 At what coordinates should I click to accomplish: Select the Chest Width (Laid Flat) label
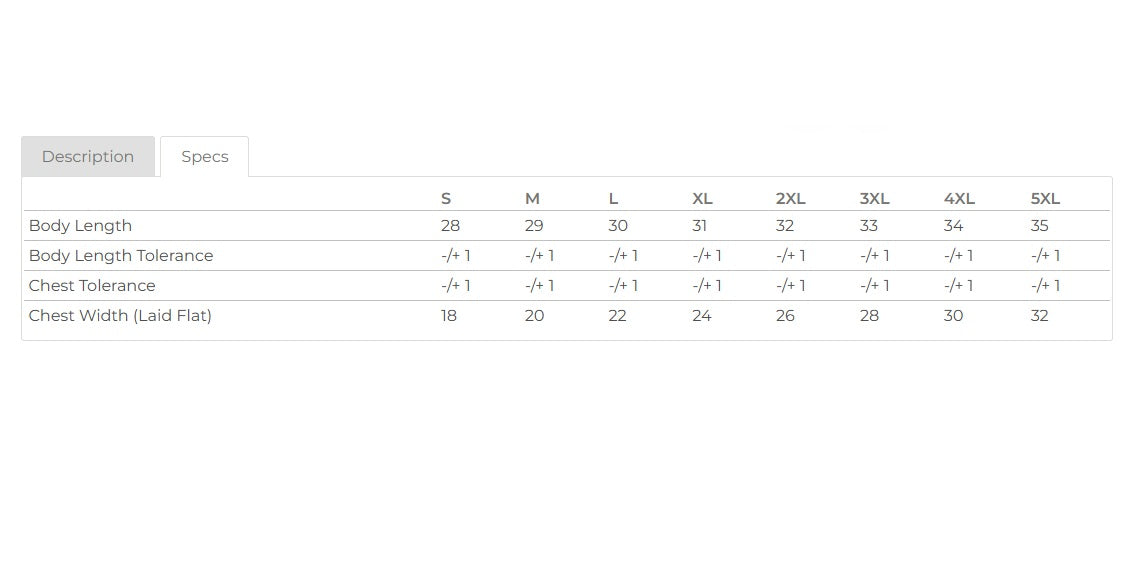click(120, 316)
